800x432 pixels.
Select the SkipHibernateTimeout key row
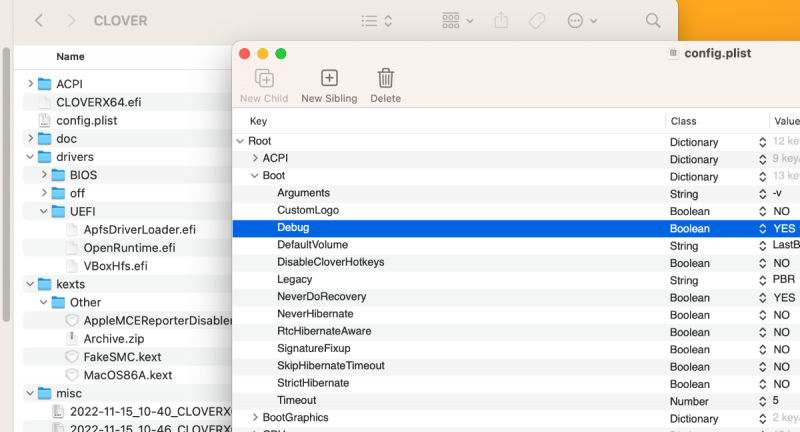tap(516, 367)
